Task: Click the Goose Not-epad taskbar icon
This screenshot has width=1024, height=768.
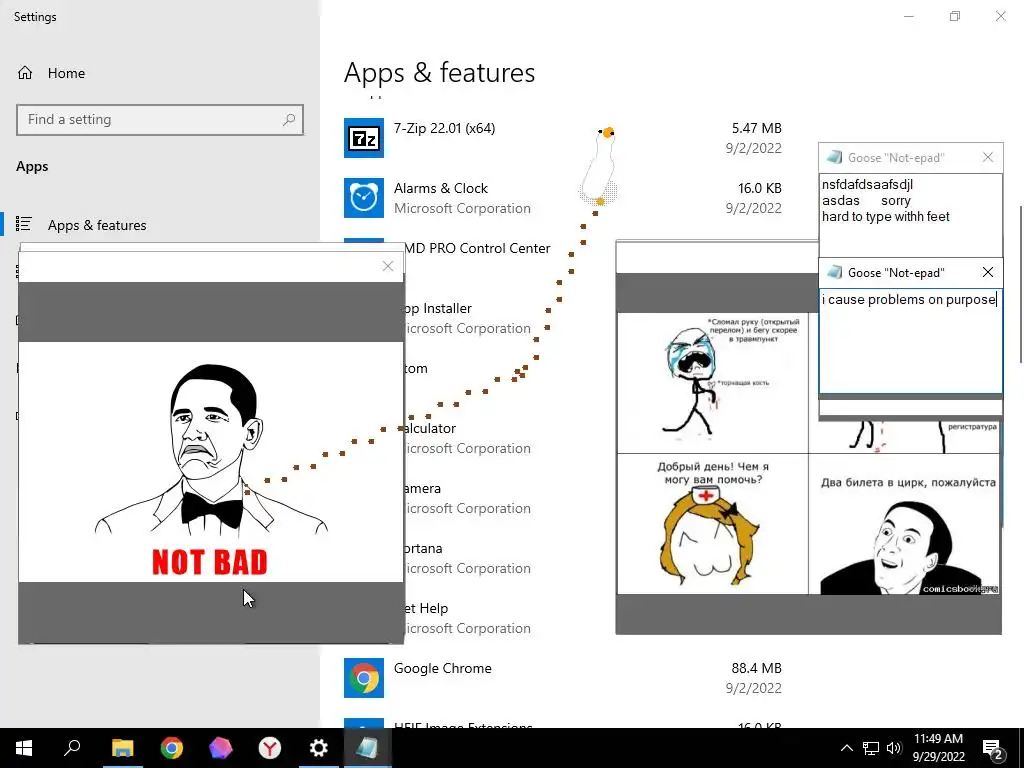Action: (367, 748)
